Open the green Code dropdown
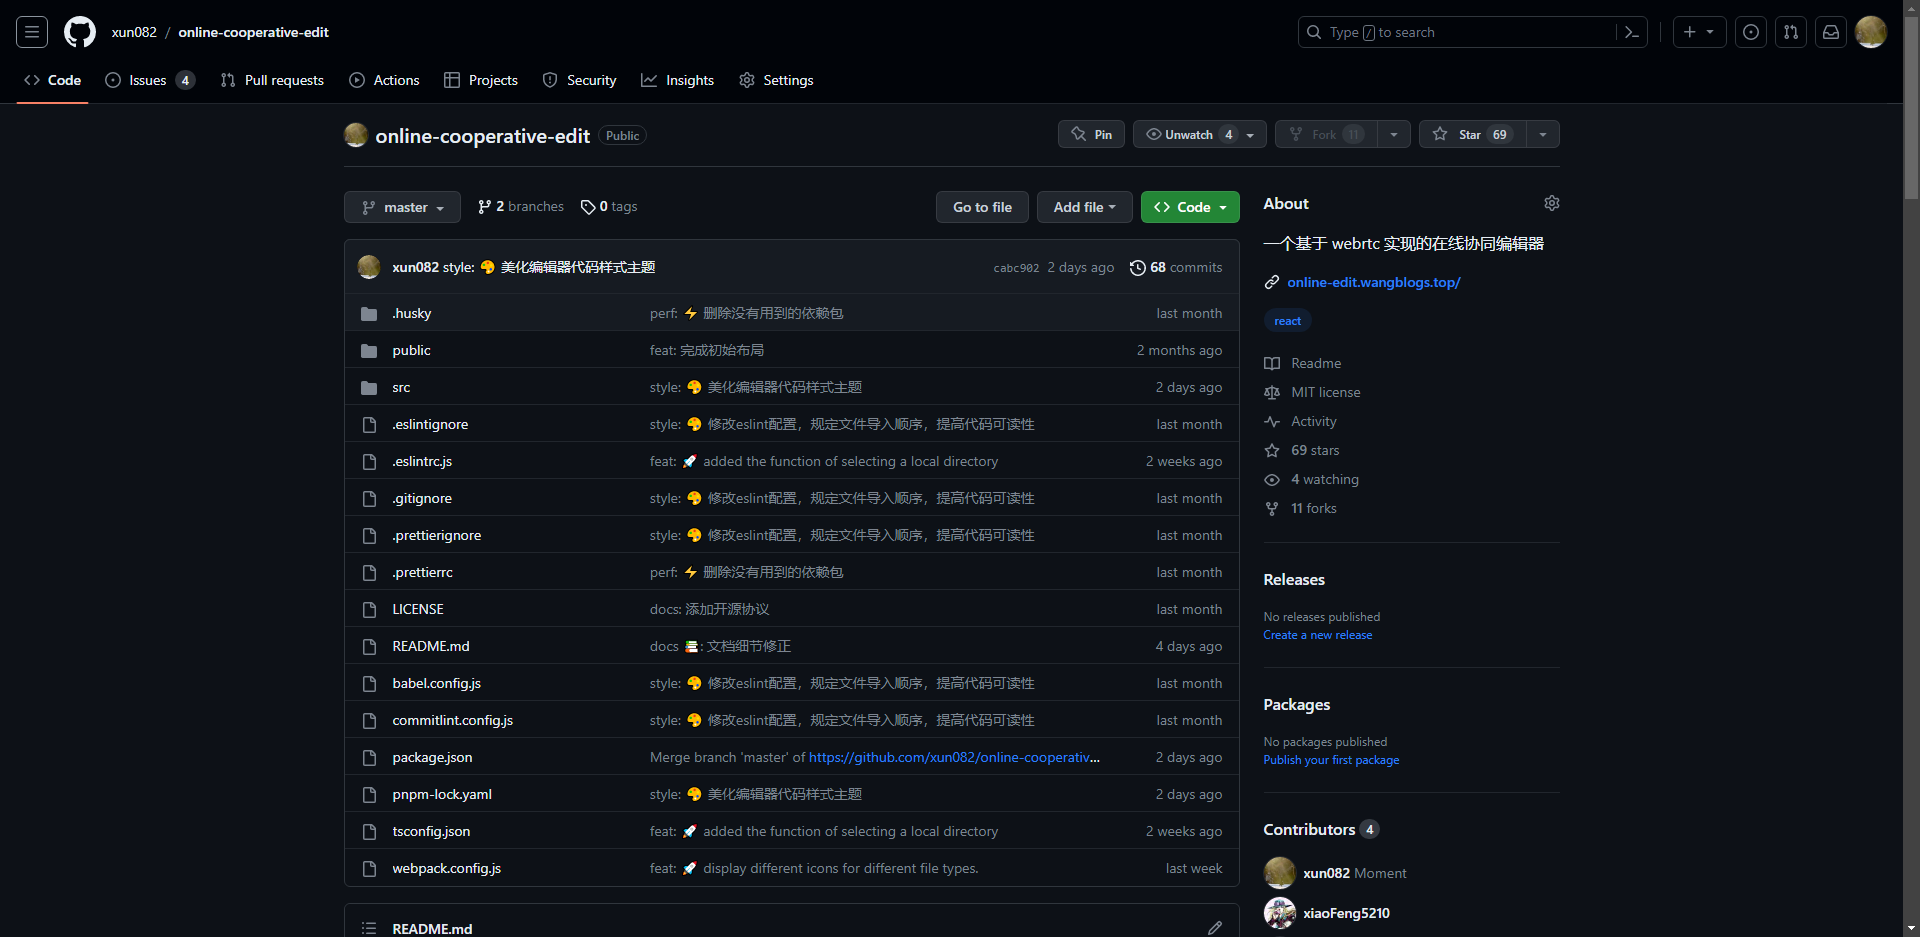Image resolution: width=1920 pixels, height=937 pixels. tap(1190, 207)
